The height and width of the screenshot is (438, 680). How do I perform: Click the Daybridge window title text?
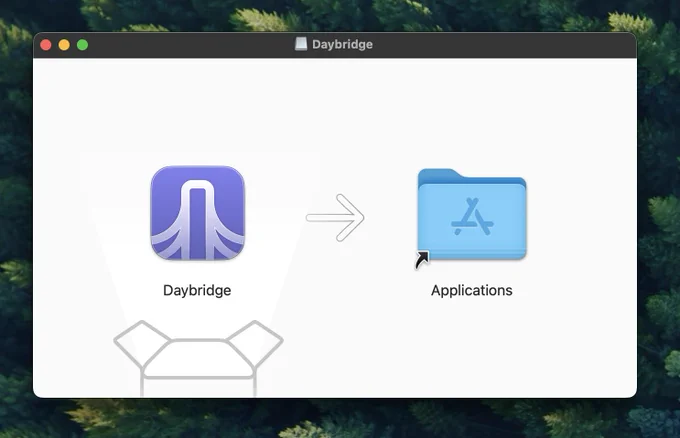click(x=342, y=44)
